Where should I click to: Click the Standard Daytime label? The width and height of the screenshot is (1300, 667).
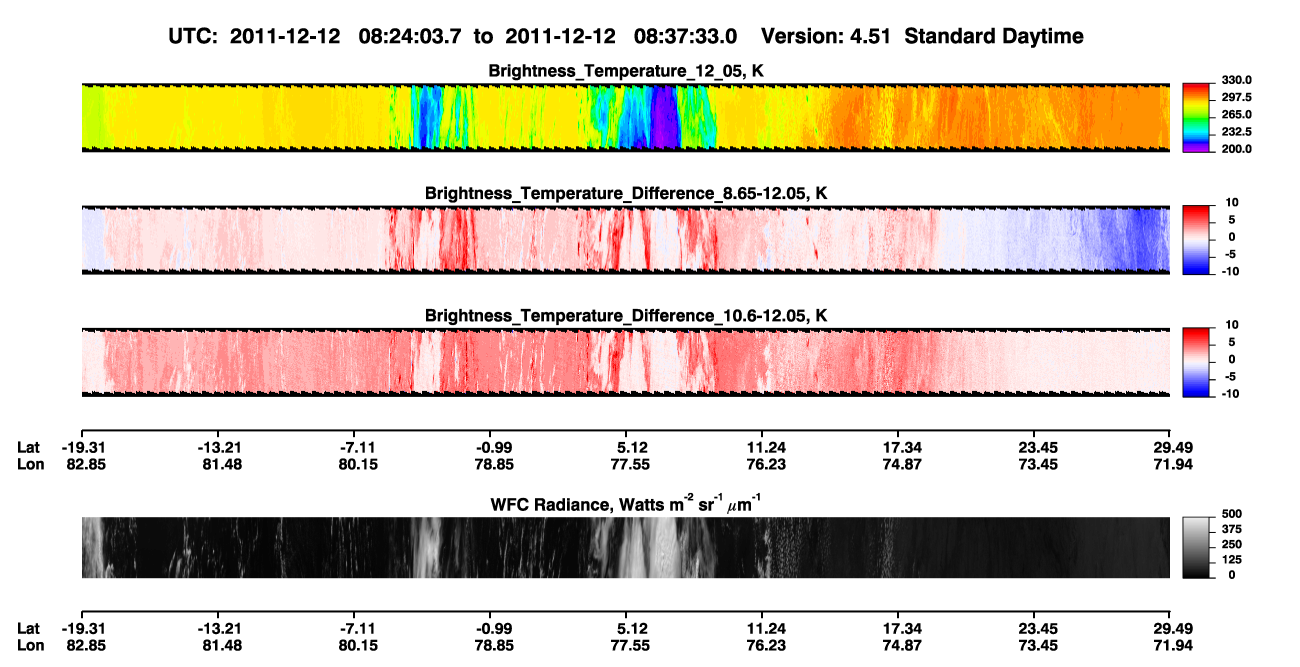(x=994, y=36)
